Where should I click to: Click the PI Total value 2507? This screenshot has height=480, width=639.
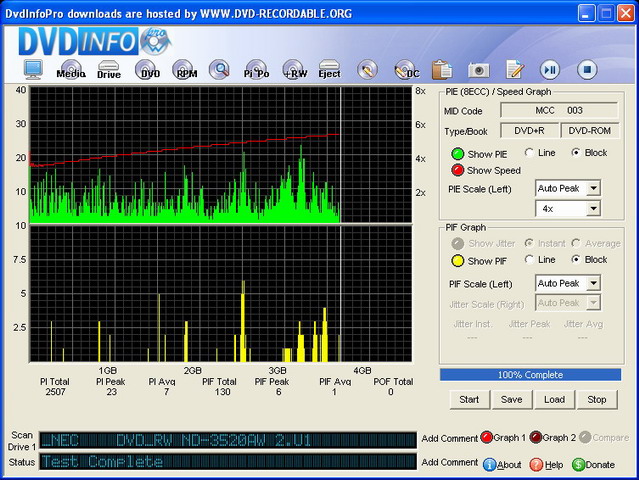(55, 392)
